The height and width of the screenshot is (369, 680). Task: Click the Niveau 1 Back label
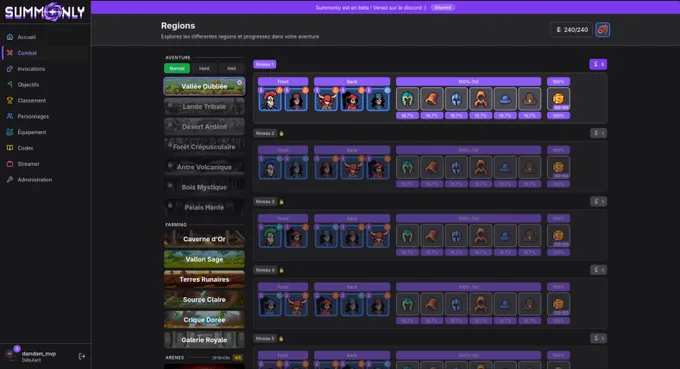pos(352,82)
